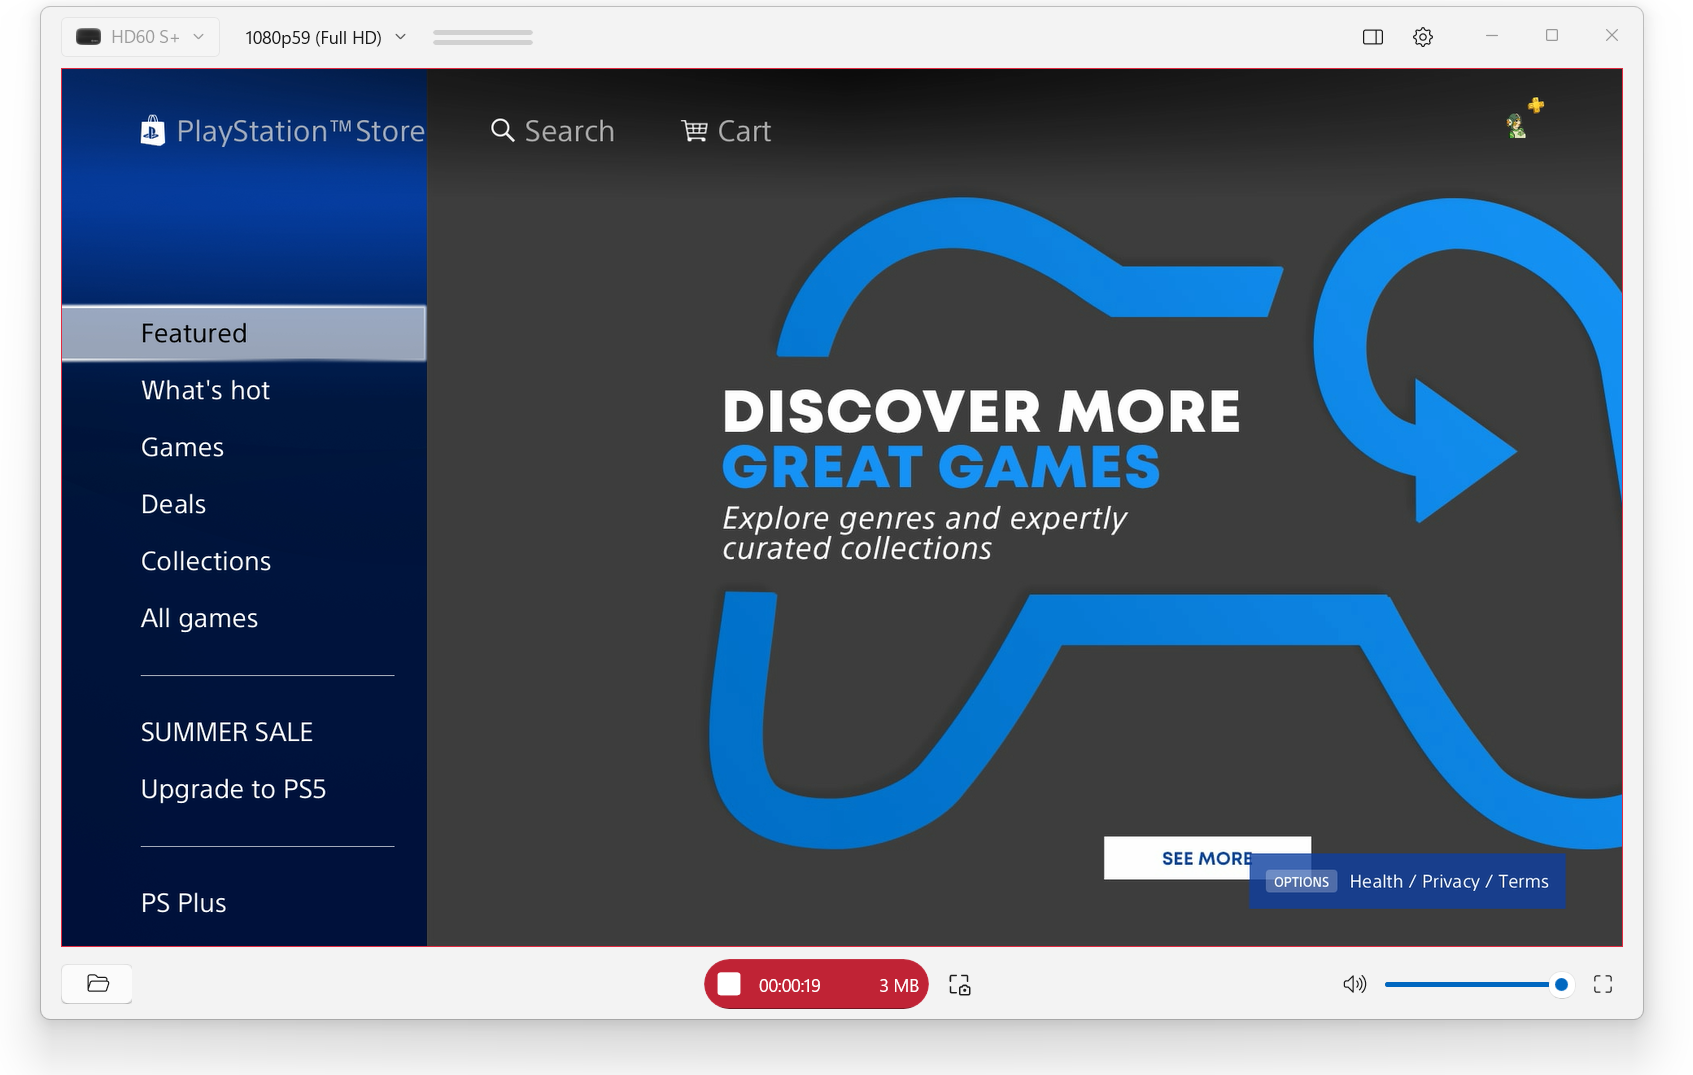Navigate to All games
Viewport: 1693px width, 1075px height.
click(x=199, y=617)
